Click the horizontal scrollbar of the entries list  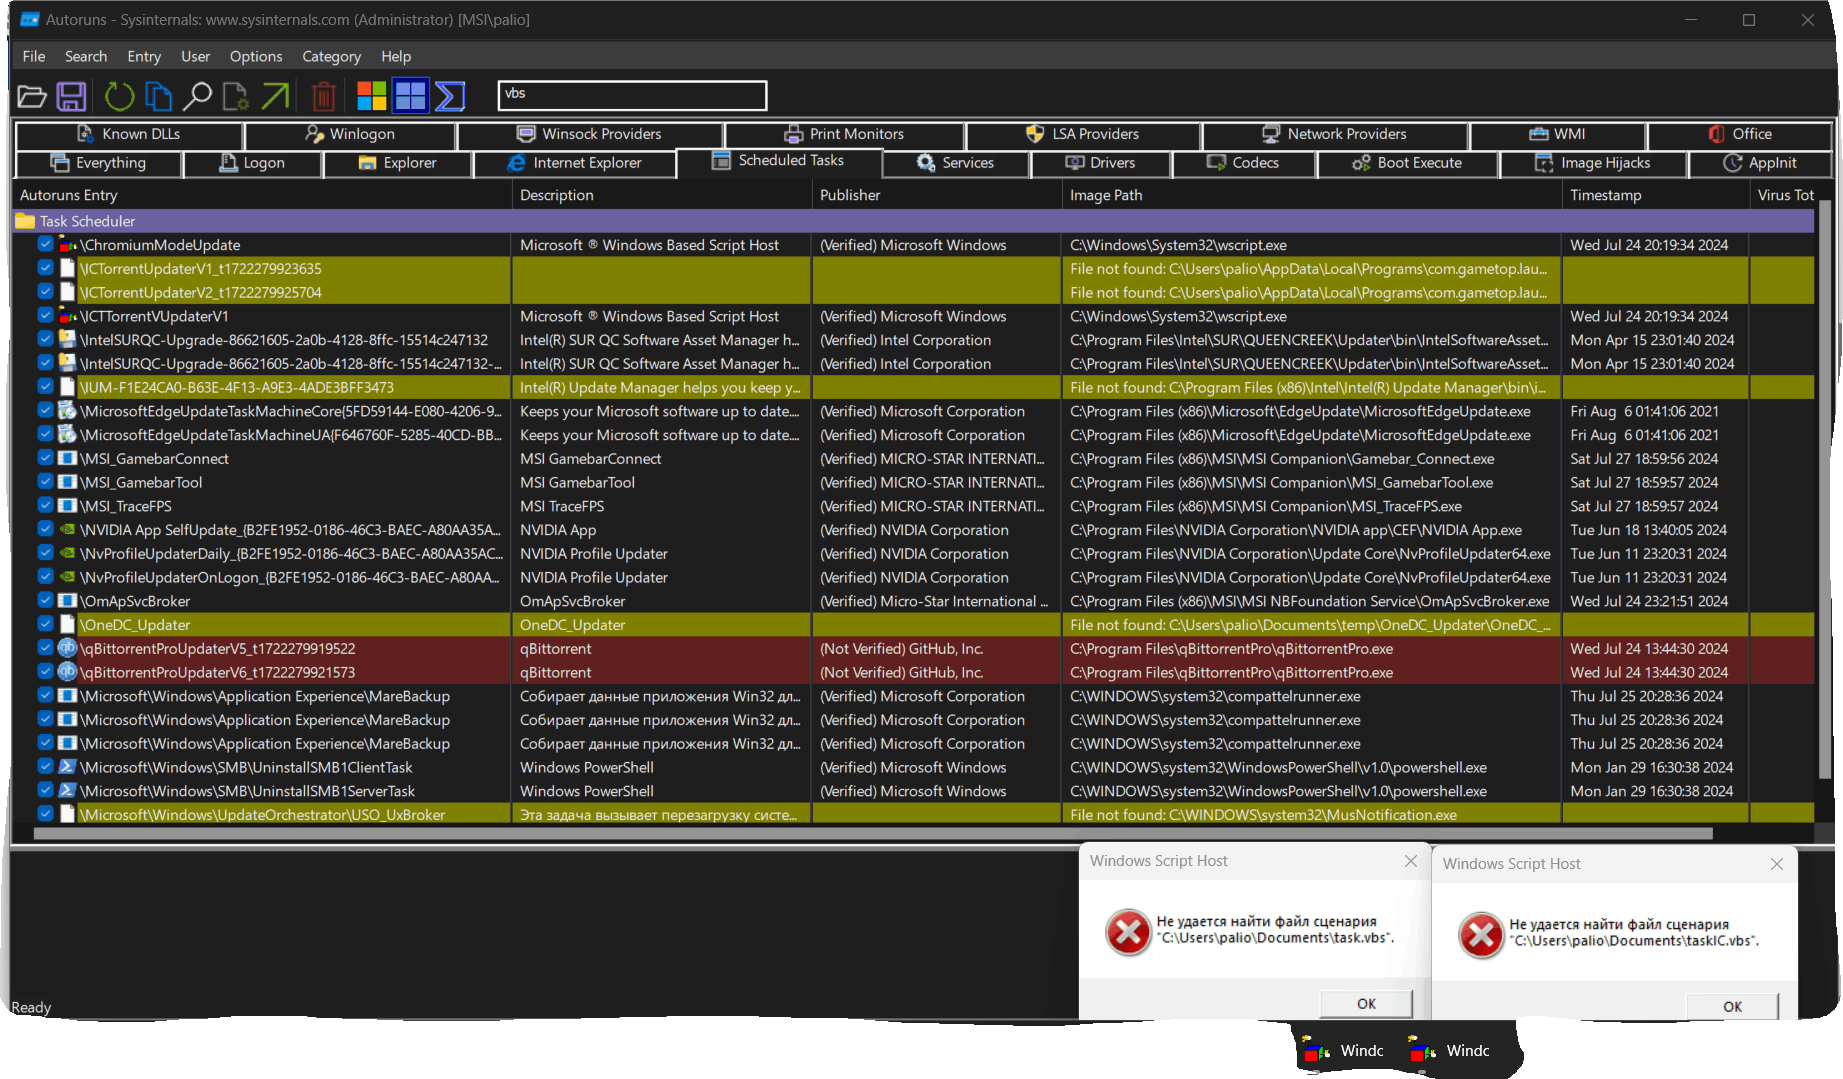[x=872, y=833]
